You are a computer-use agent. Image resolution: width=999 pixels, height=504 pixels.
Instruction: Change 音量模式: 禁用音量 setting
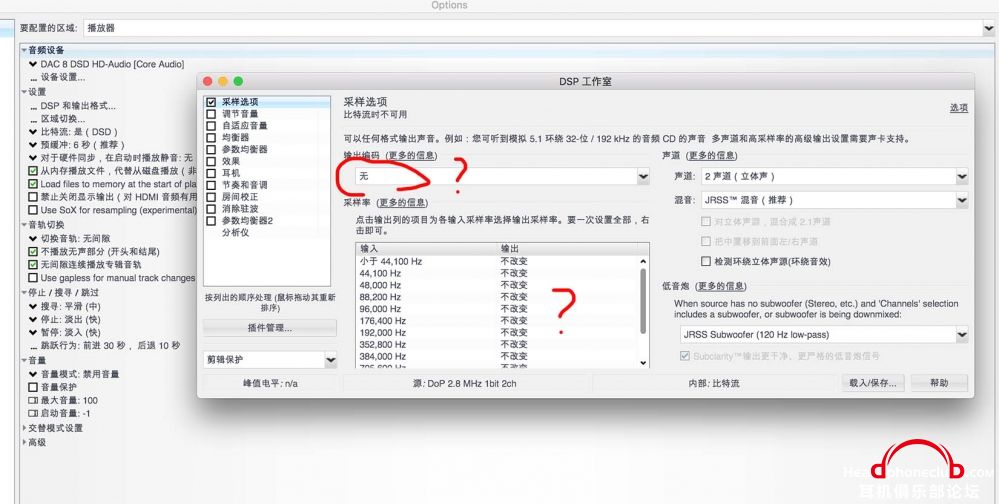[x=73, y=374]
